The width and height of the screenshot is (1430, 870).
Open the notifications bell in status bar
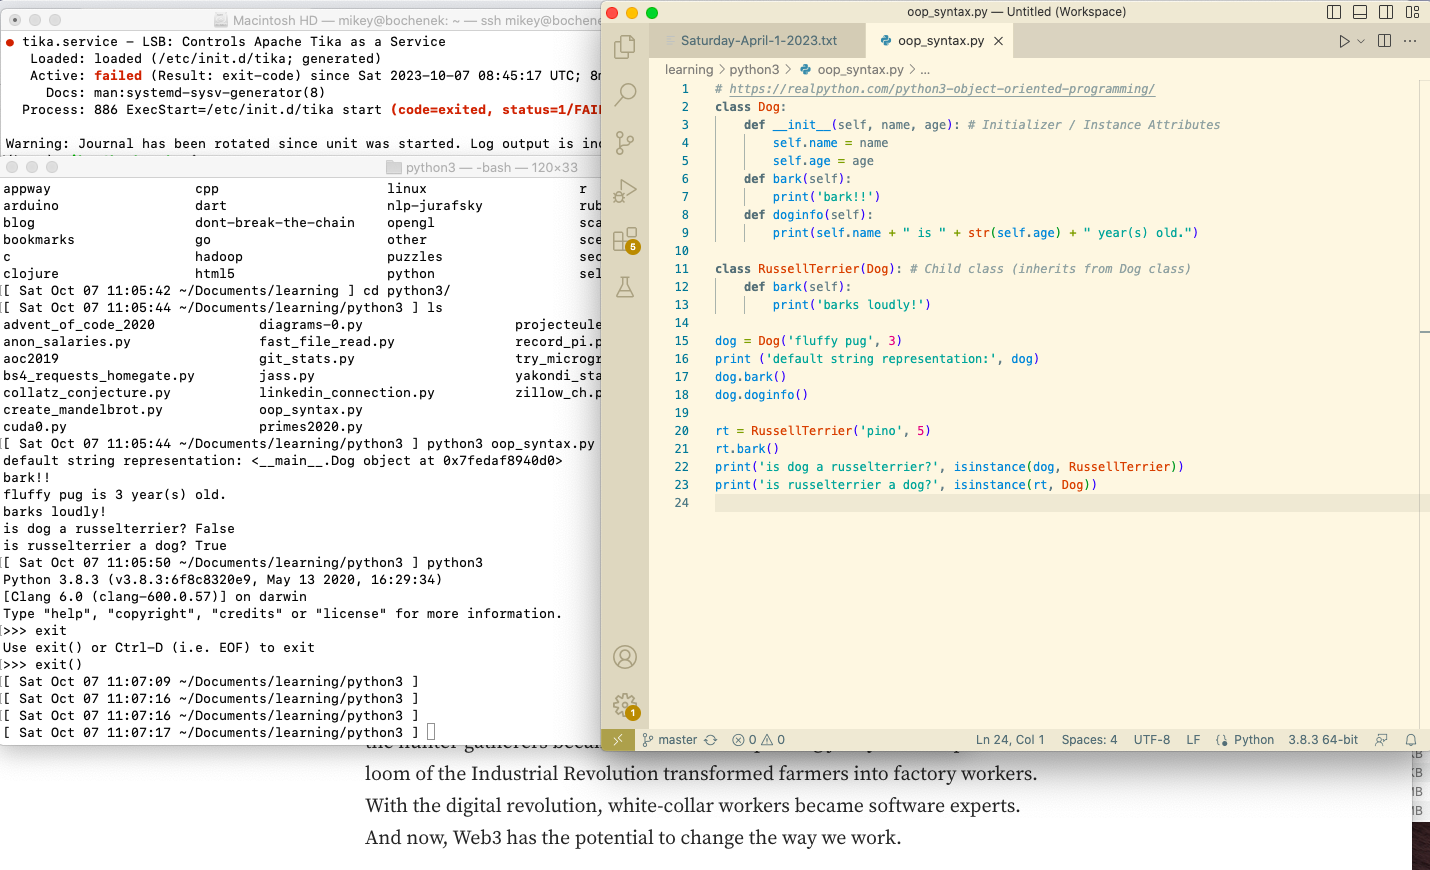(x=1410, y=739)
